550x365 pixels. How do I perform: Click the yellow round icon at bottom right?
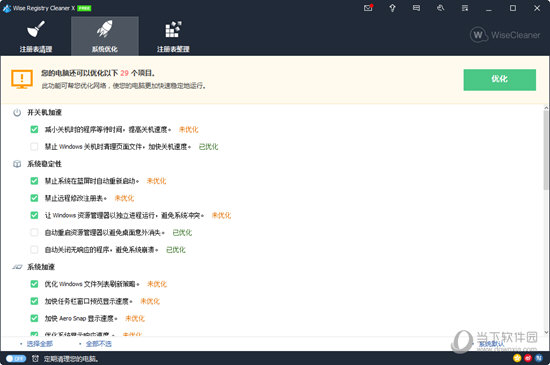(517, 358)
